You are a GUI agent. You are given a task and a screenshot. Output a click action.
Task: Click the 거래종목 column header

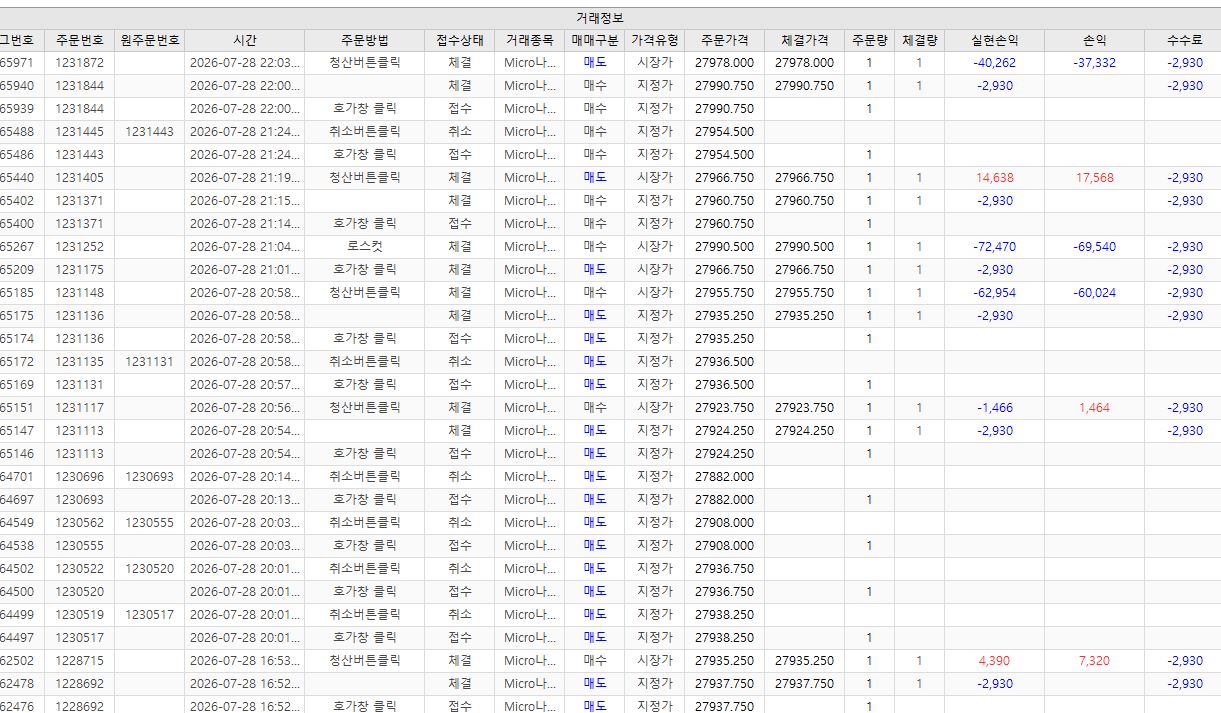529,40
